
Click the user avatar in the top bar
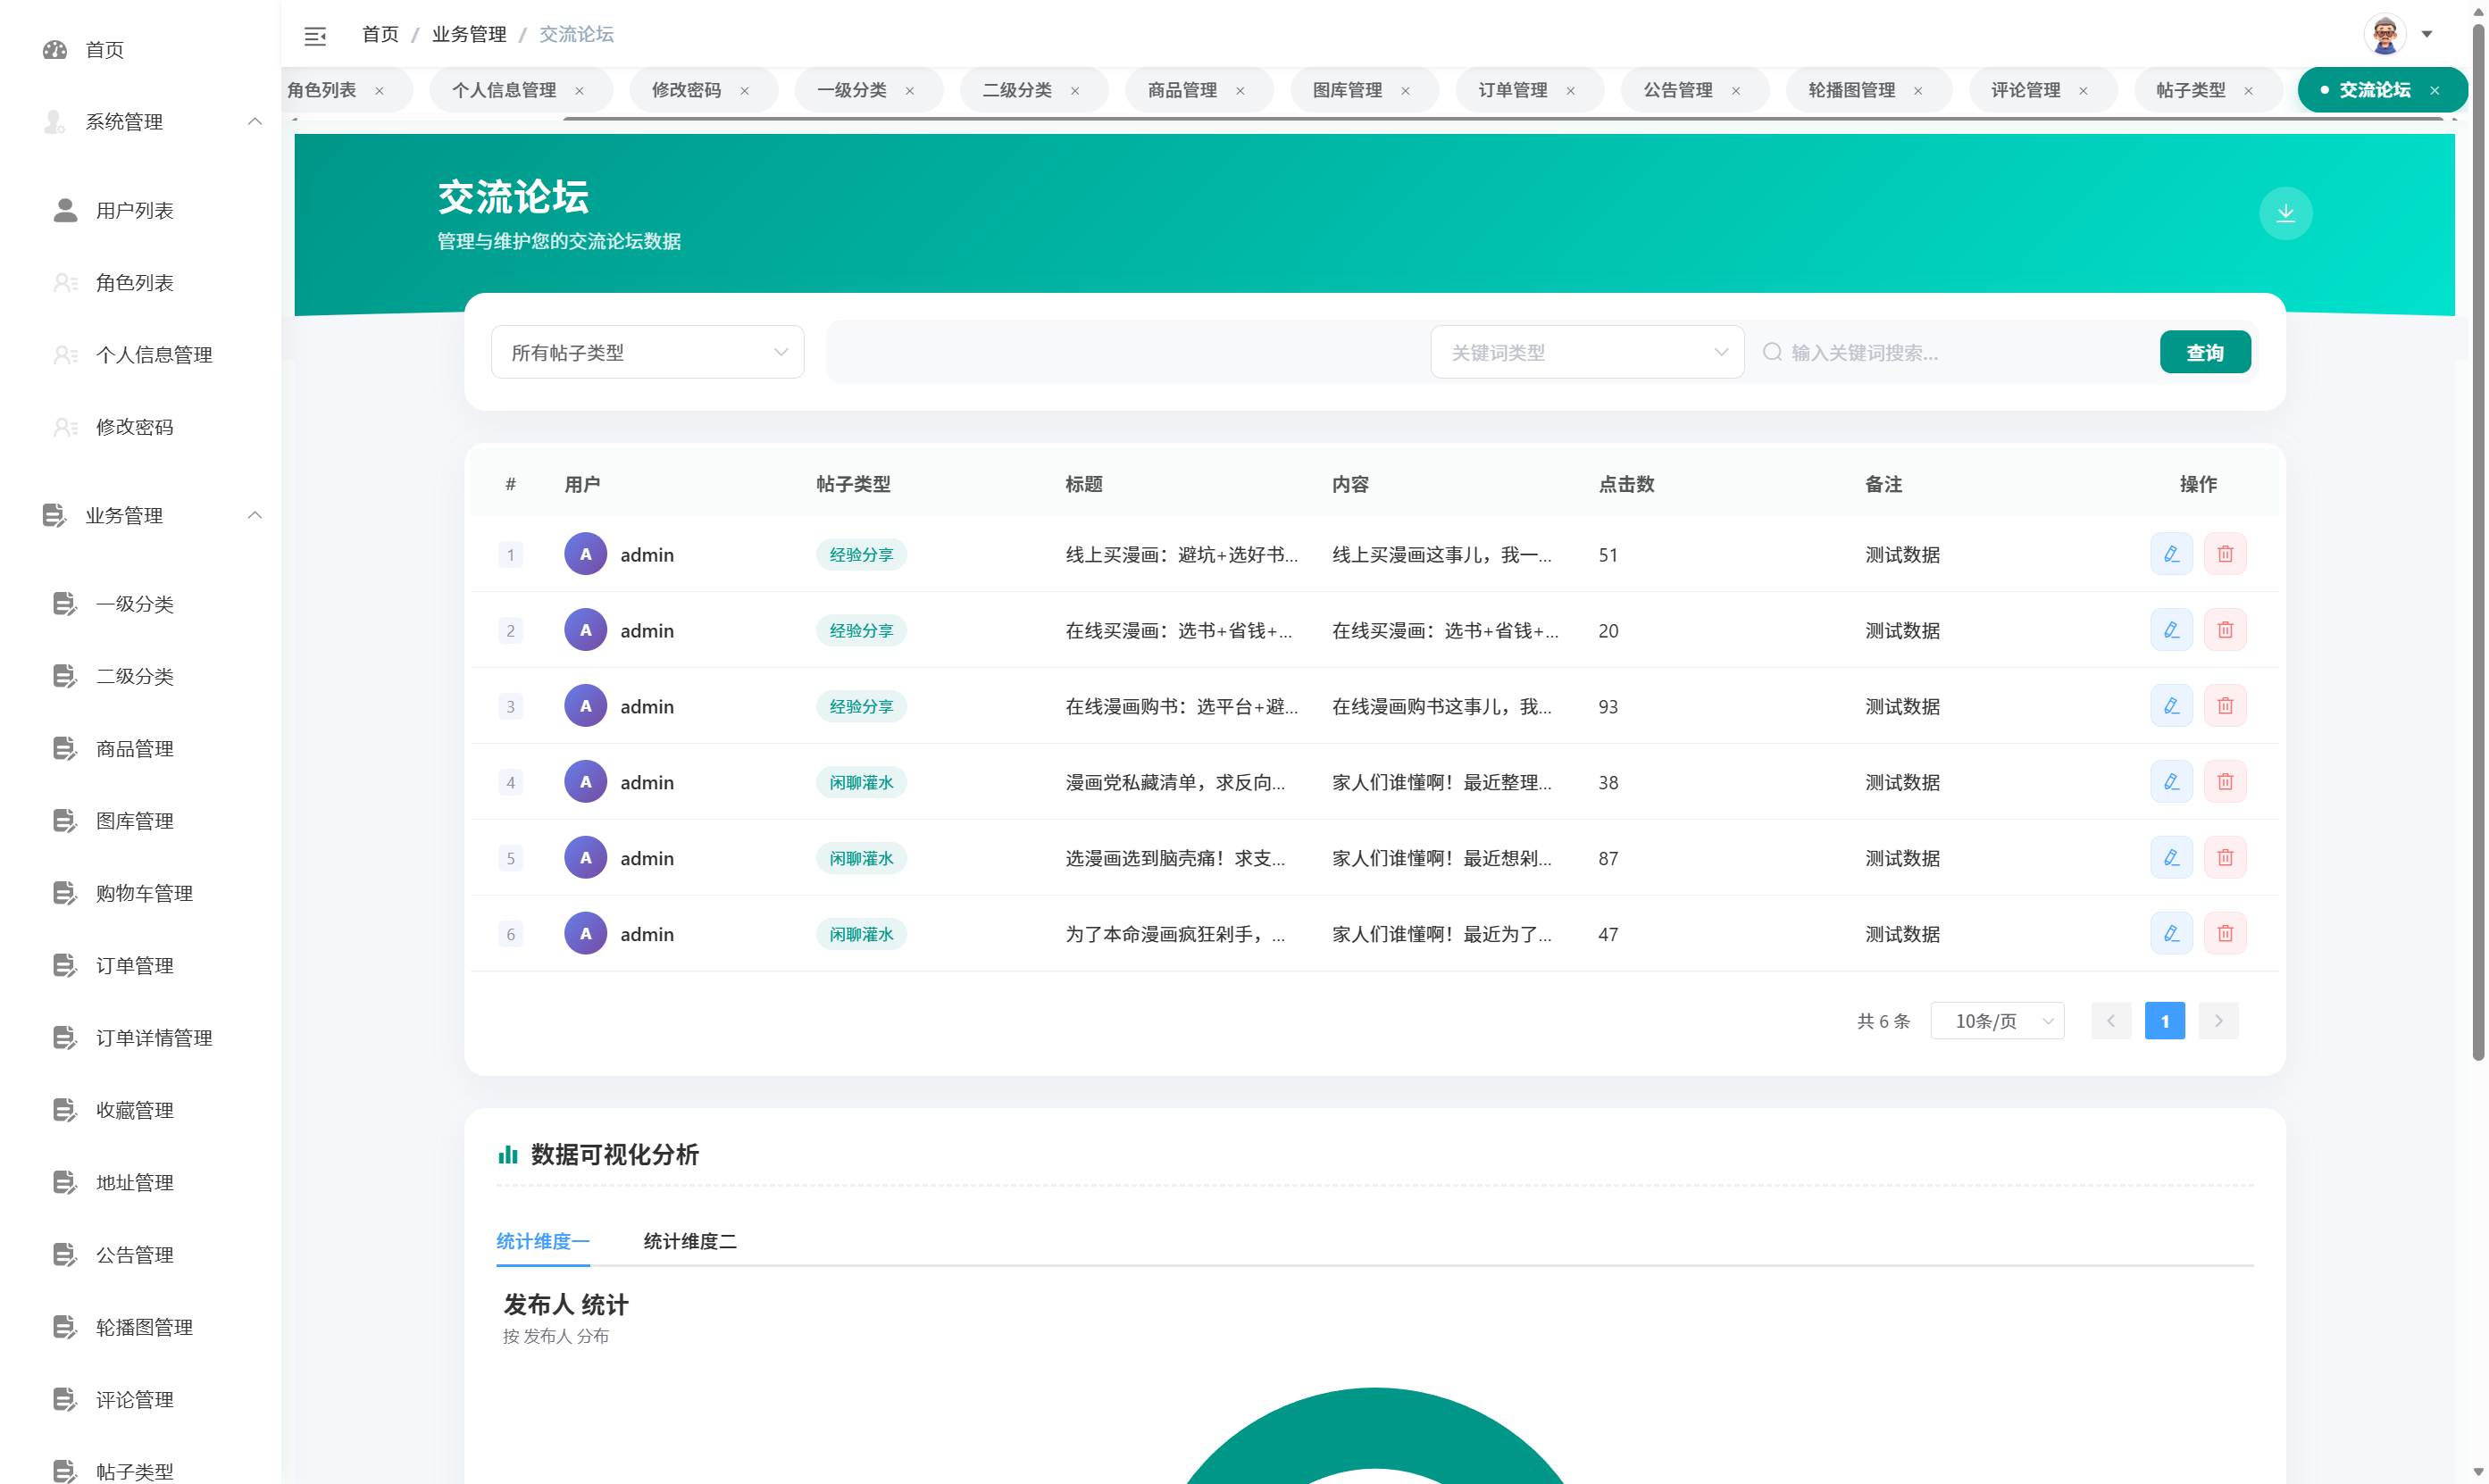point(2385,33)
